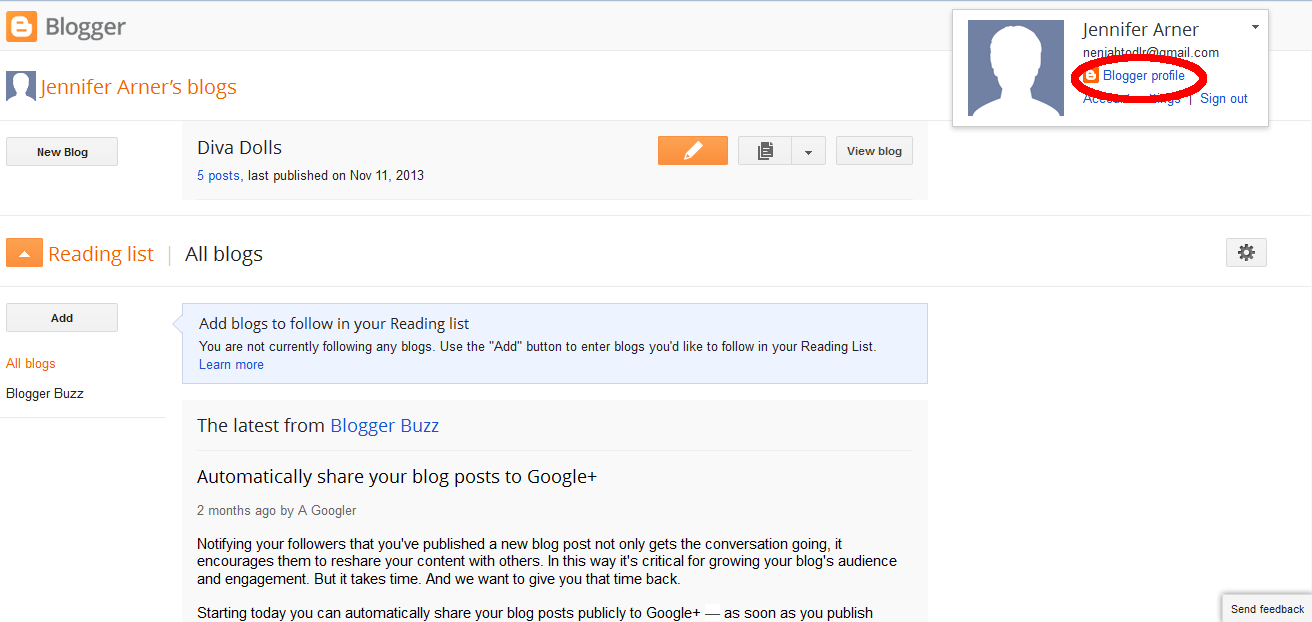Click the small Blogger icon beside Blogger profile
The height and width of the screenshot is (622, 1312).
[x=1091, y=76]
